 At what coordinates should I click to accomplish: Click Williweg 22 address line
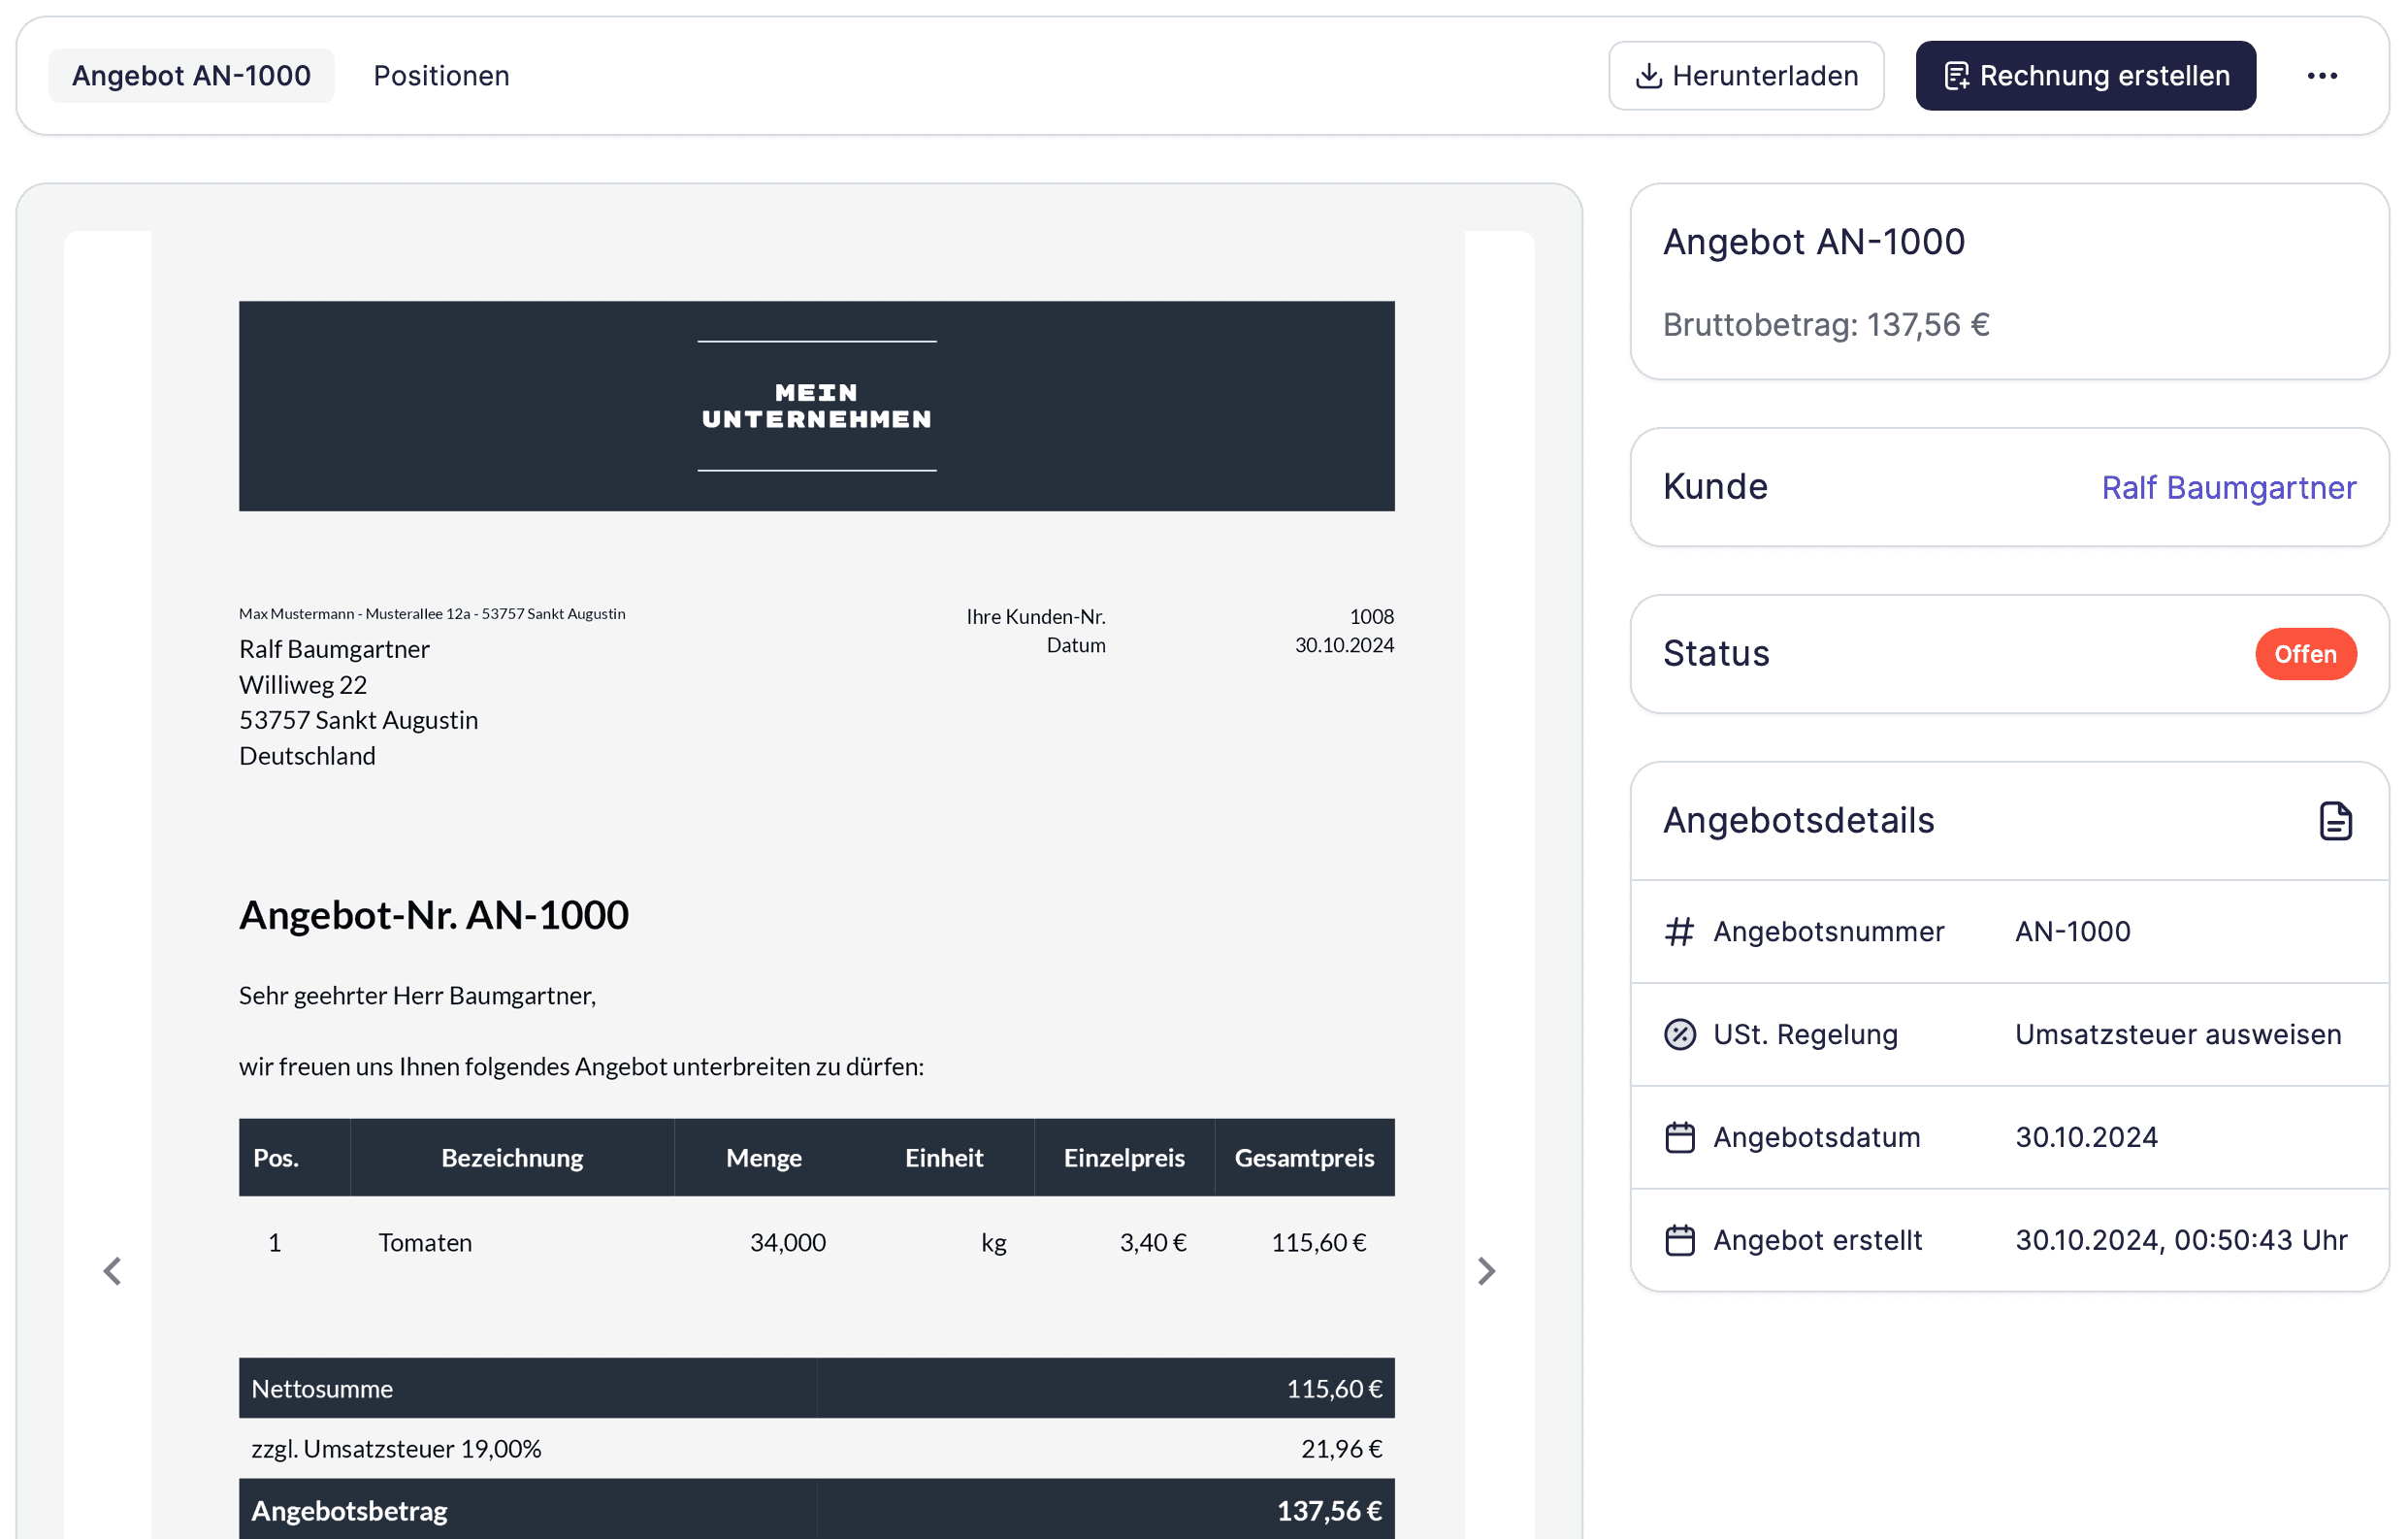coord(303,685)
